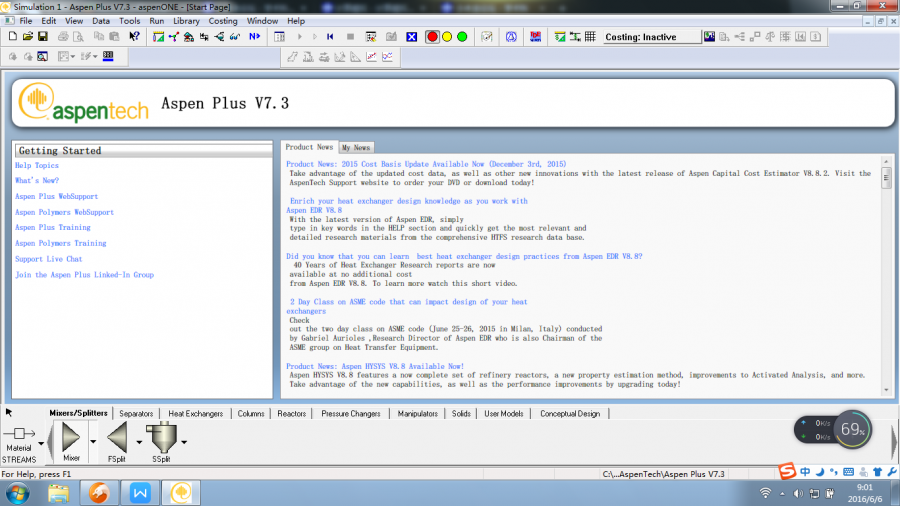Click the red TDE icon
Viewport: 900px width, 506px height.
coord(536,37)
